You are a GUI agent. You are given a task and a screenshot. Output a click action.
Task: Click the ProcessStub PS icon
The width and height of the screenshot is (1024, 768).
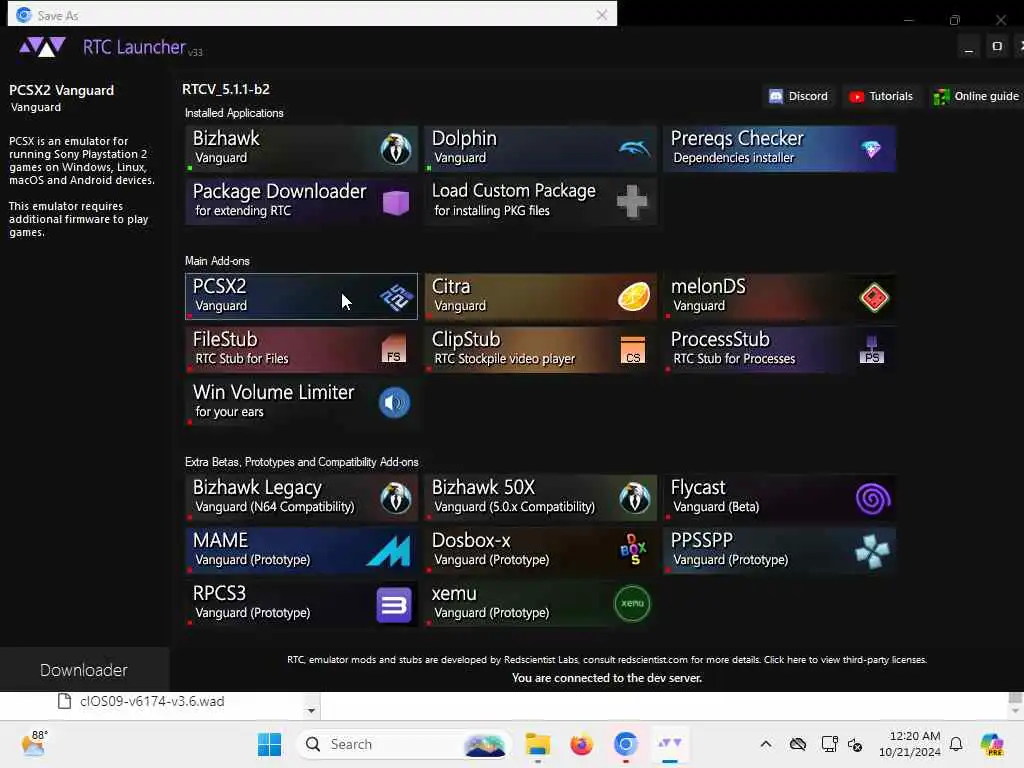872,350
